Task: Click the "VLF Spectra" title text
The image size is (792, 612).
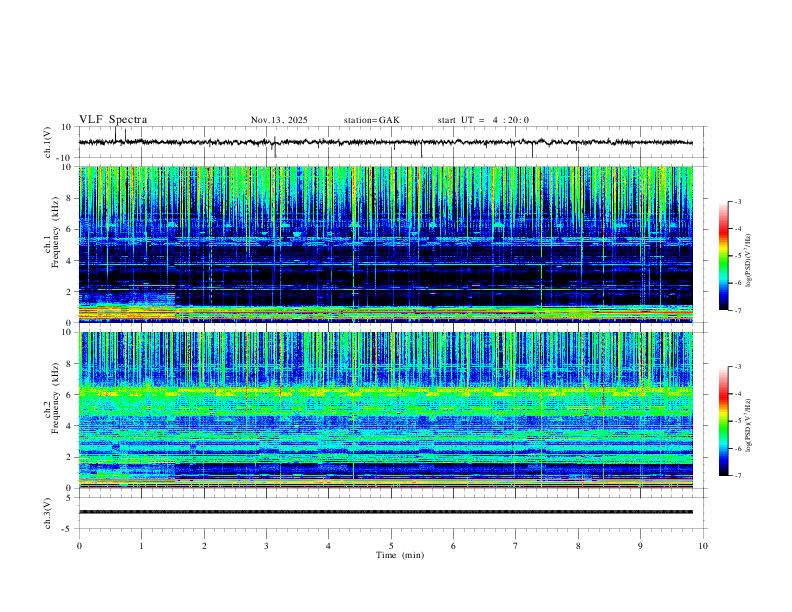Action: (113, 120)
